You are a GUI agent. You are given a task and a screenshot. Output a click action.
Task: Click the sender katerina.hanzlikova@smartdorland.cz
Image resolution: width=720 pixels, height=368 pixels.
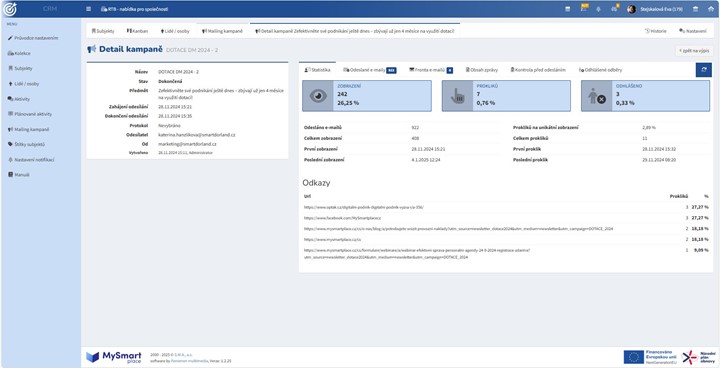click(197, 135)
